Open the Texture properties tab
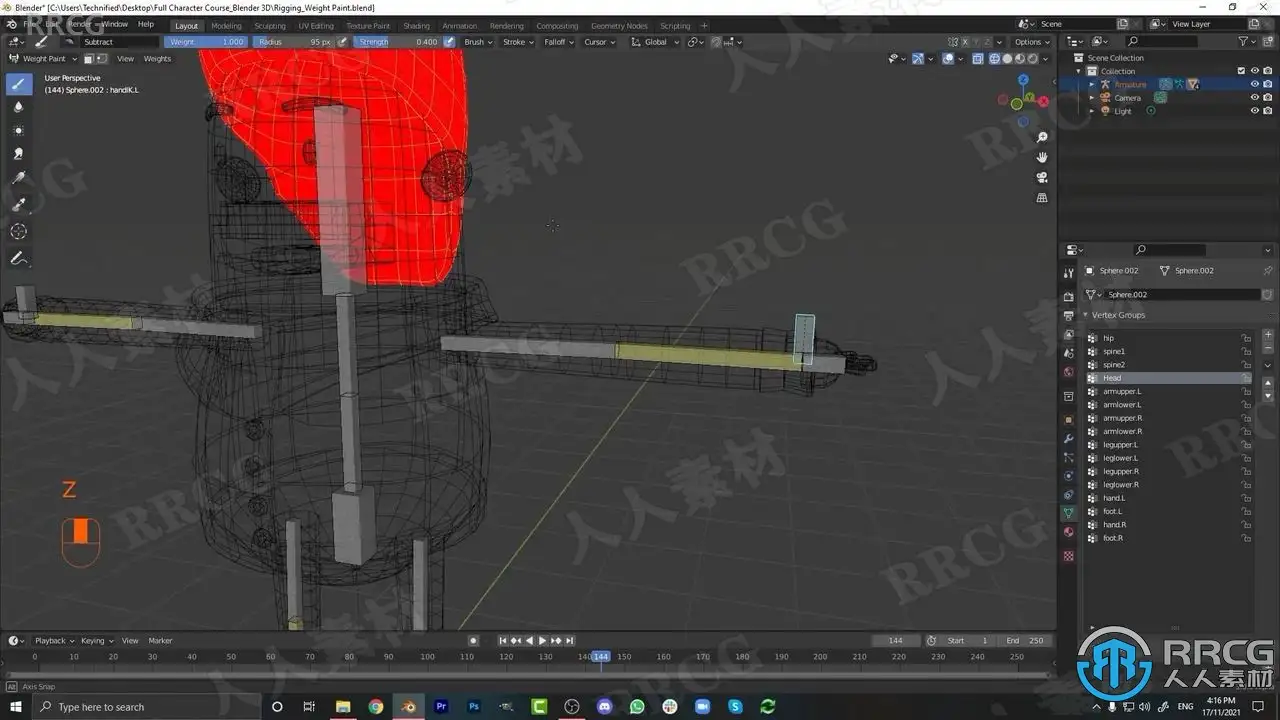Viewport: 1280px width, 720px height. 1068,555
